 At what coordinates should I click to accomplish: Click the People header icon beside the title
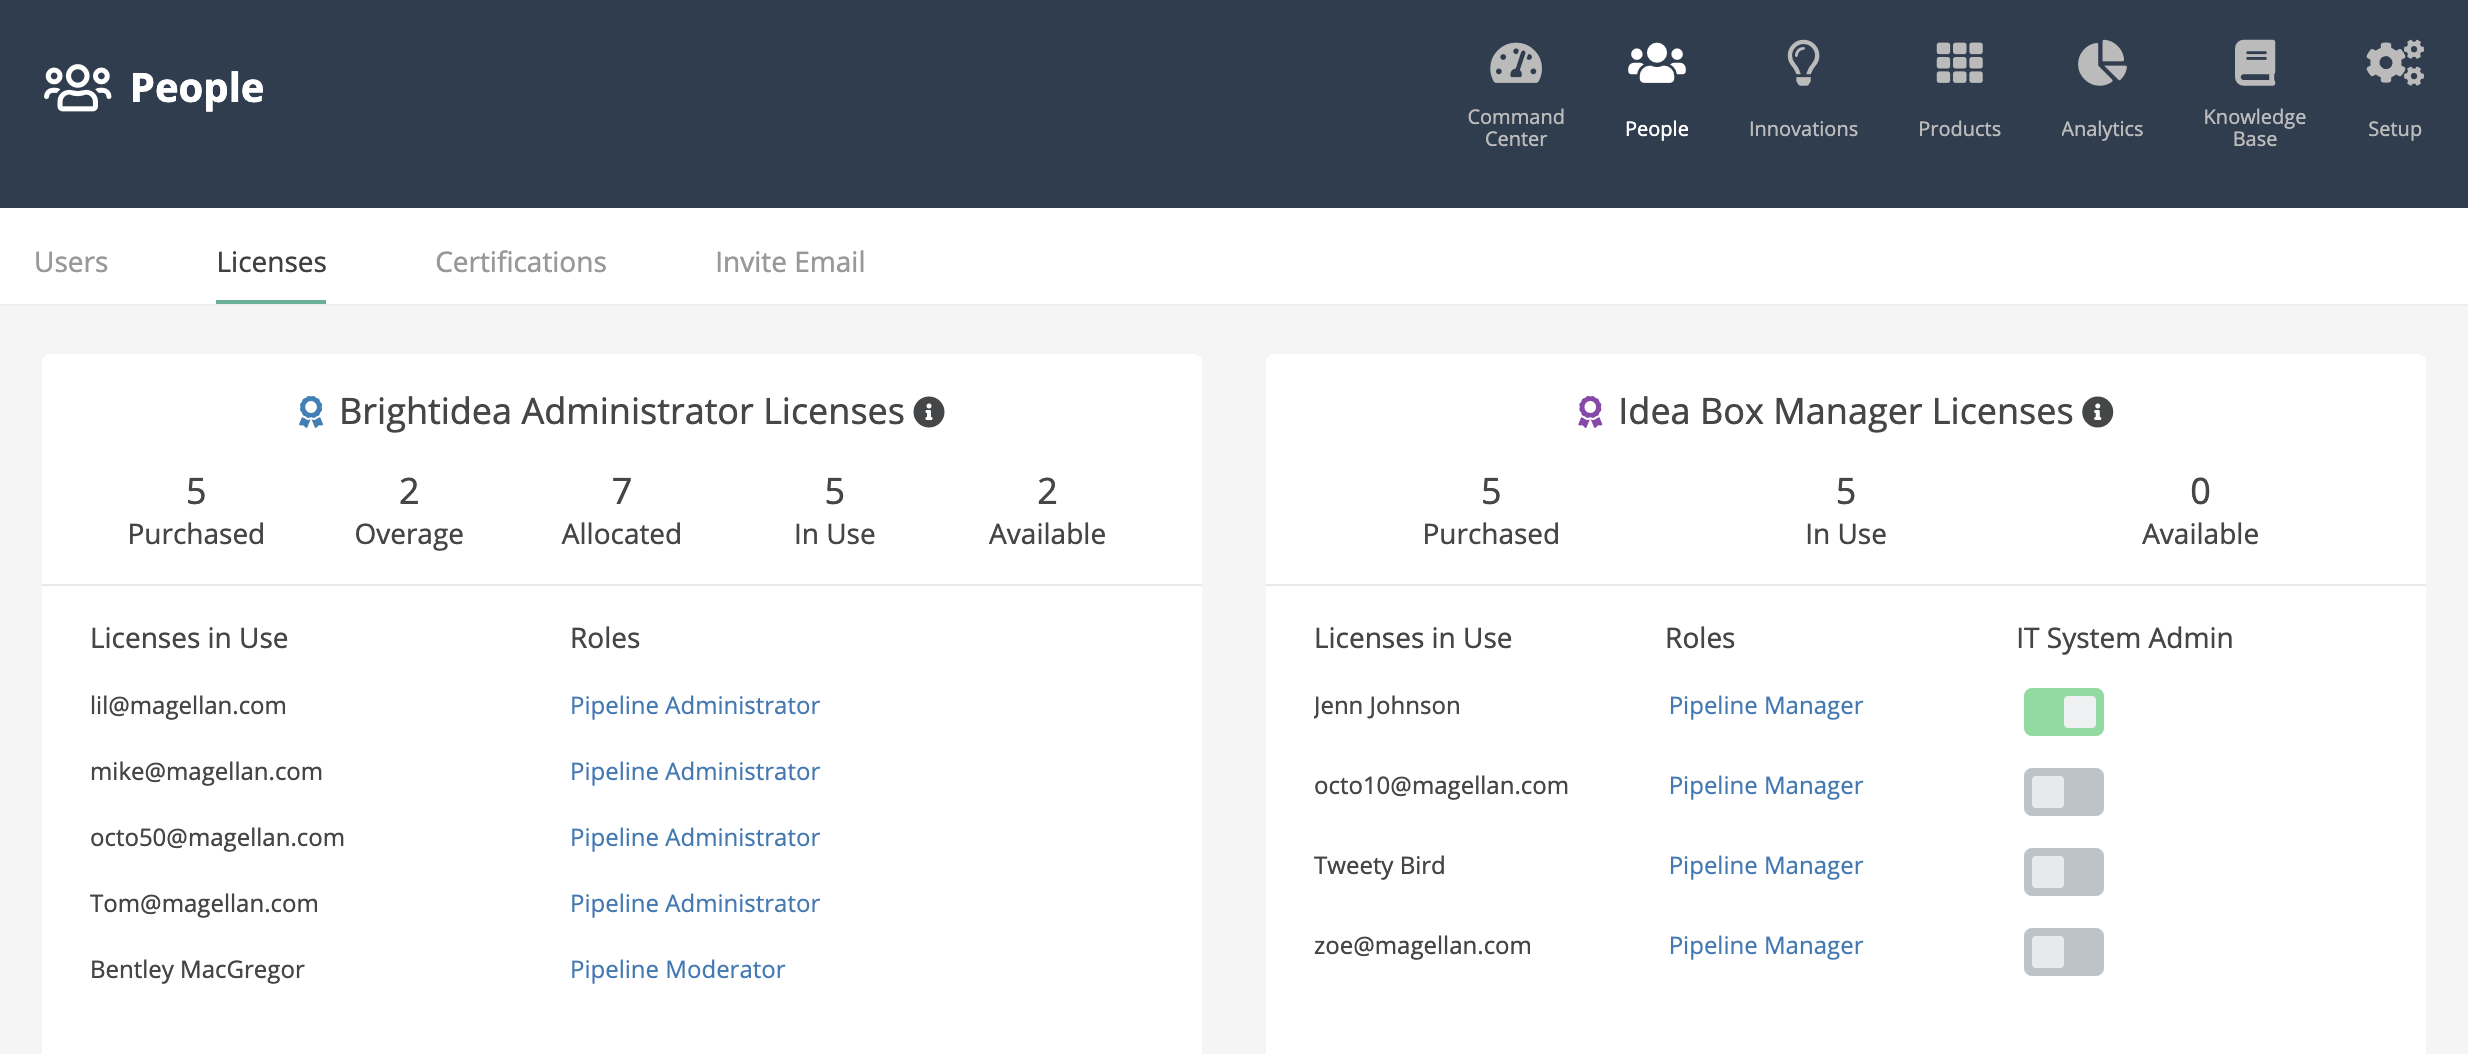point(77,88)
